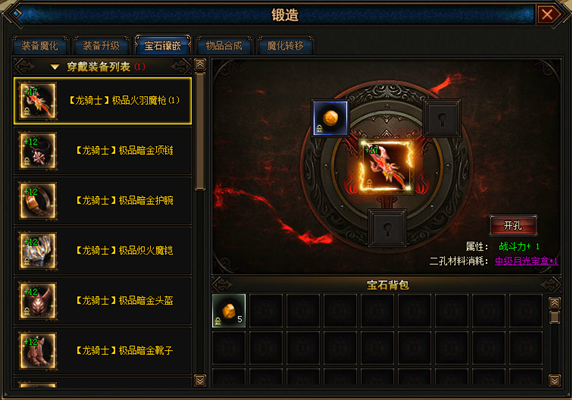
Task: Click the 极品暗金靴子 boots icon
Action: point(38,350)
